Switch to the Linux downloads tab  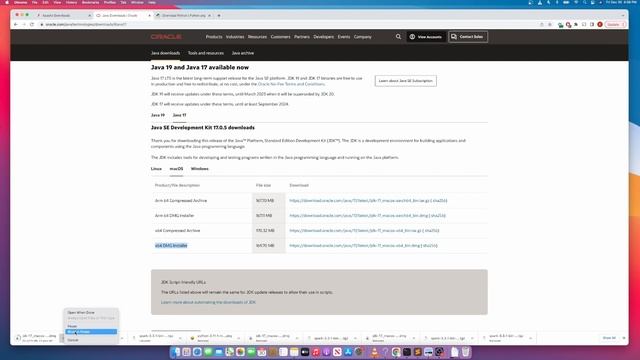click(x=156, y=169)
